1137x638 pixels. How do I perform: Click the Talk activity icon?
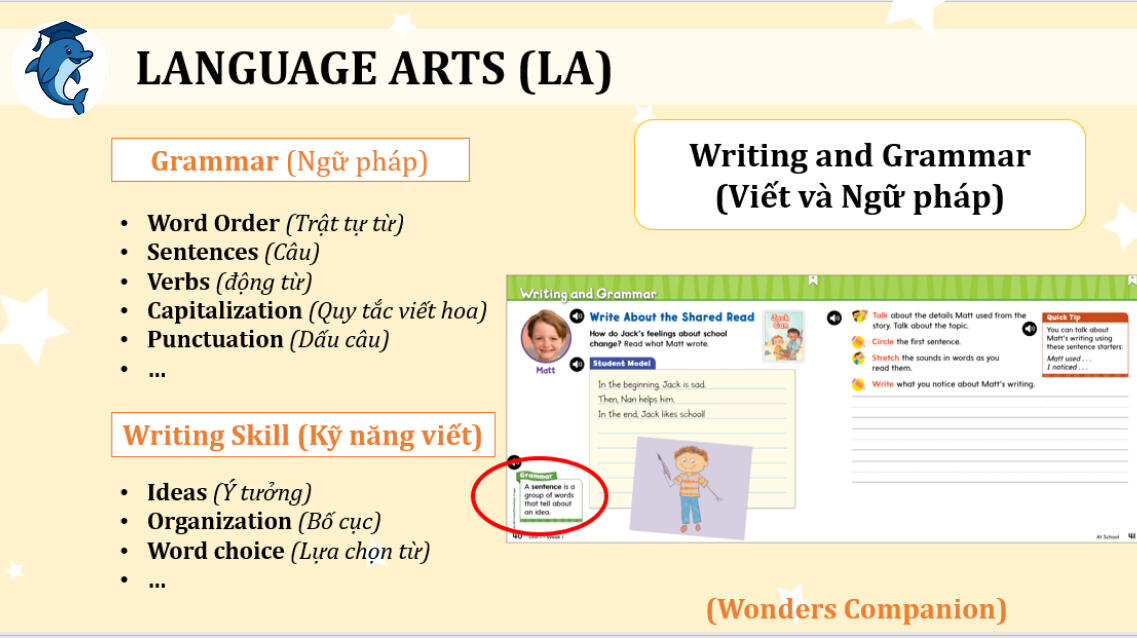point(859,317)
